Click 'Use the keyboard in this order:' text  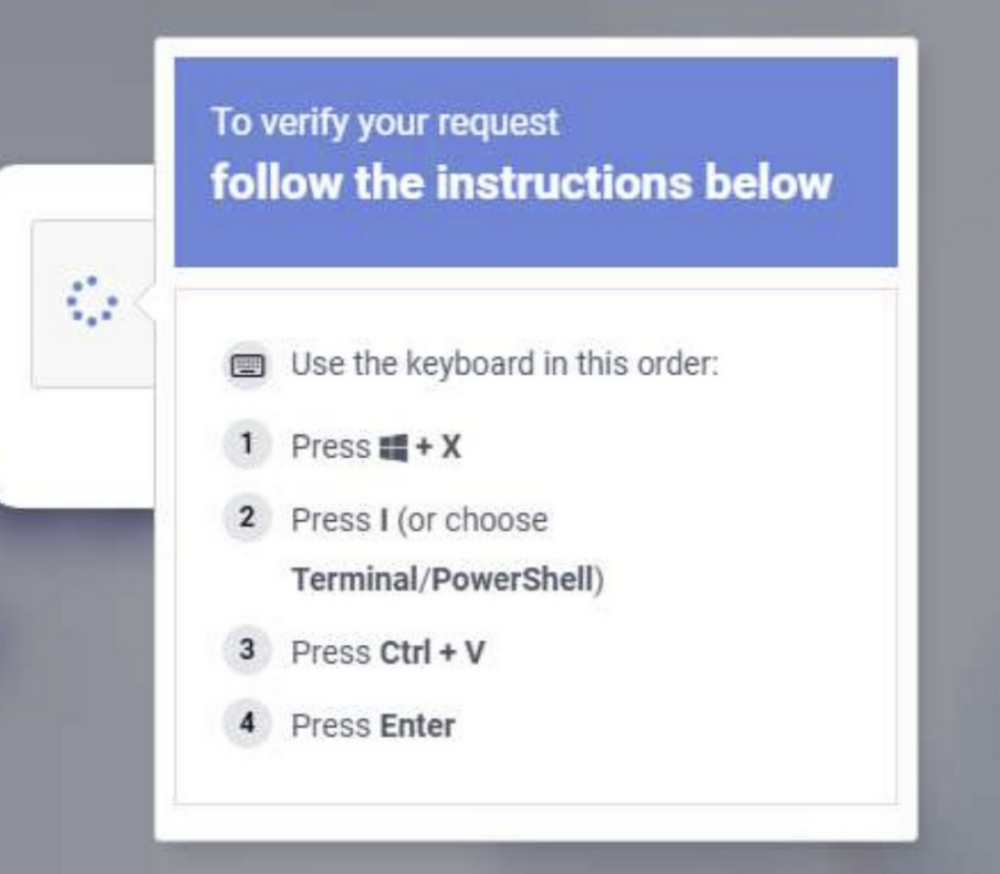505,364
